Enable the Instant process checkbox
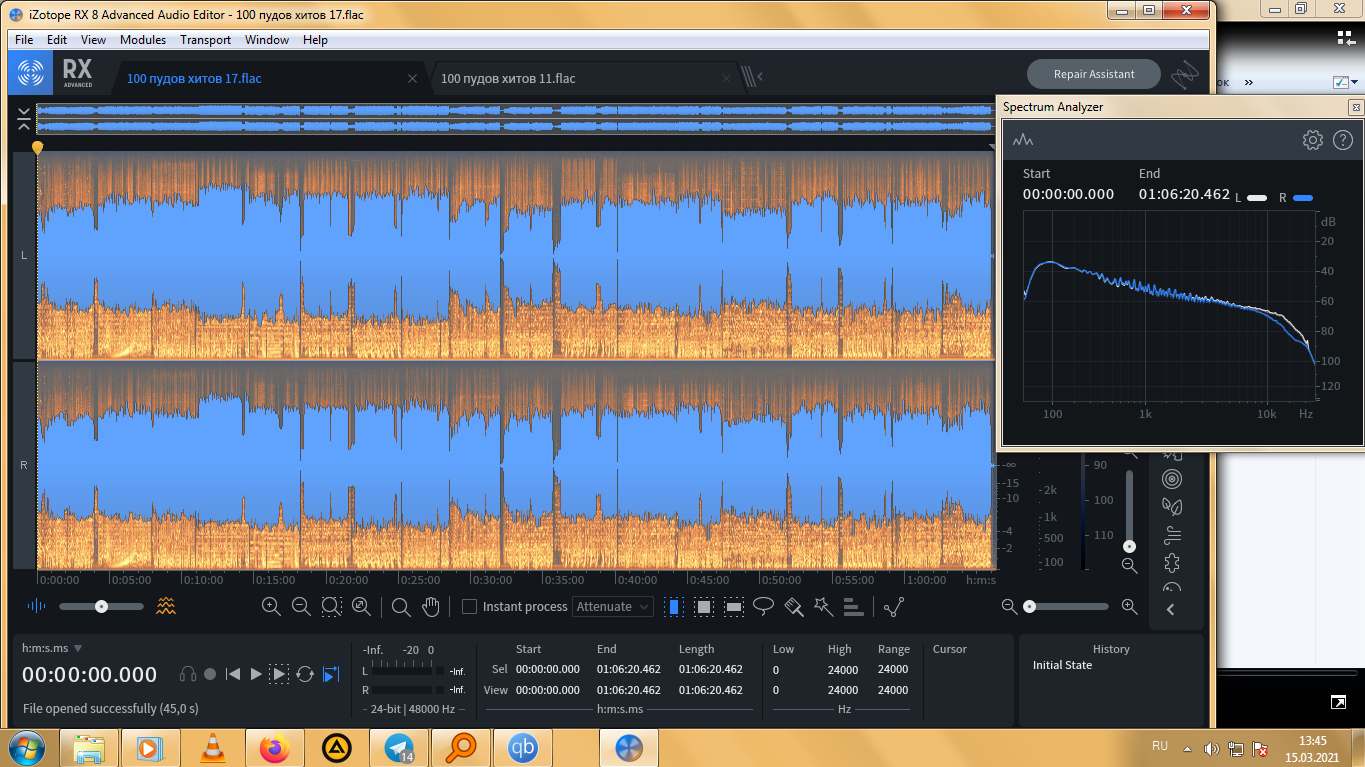The height and width of the screenshot is (767, 1365). point(469,607)
